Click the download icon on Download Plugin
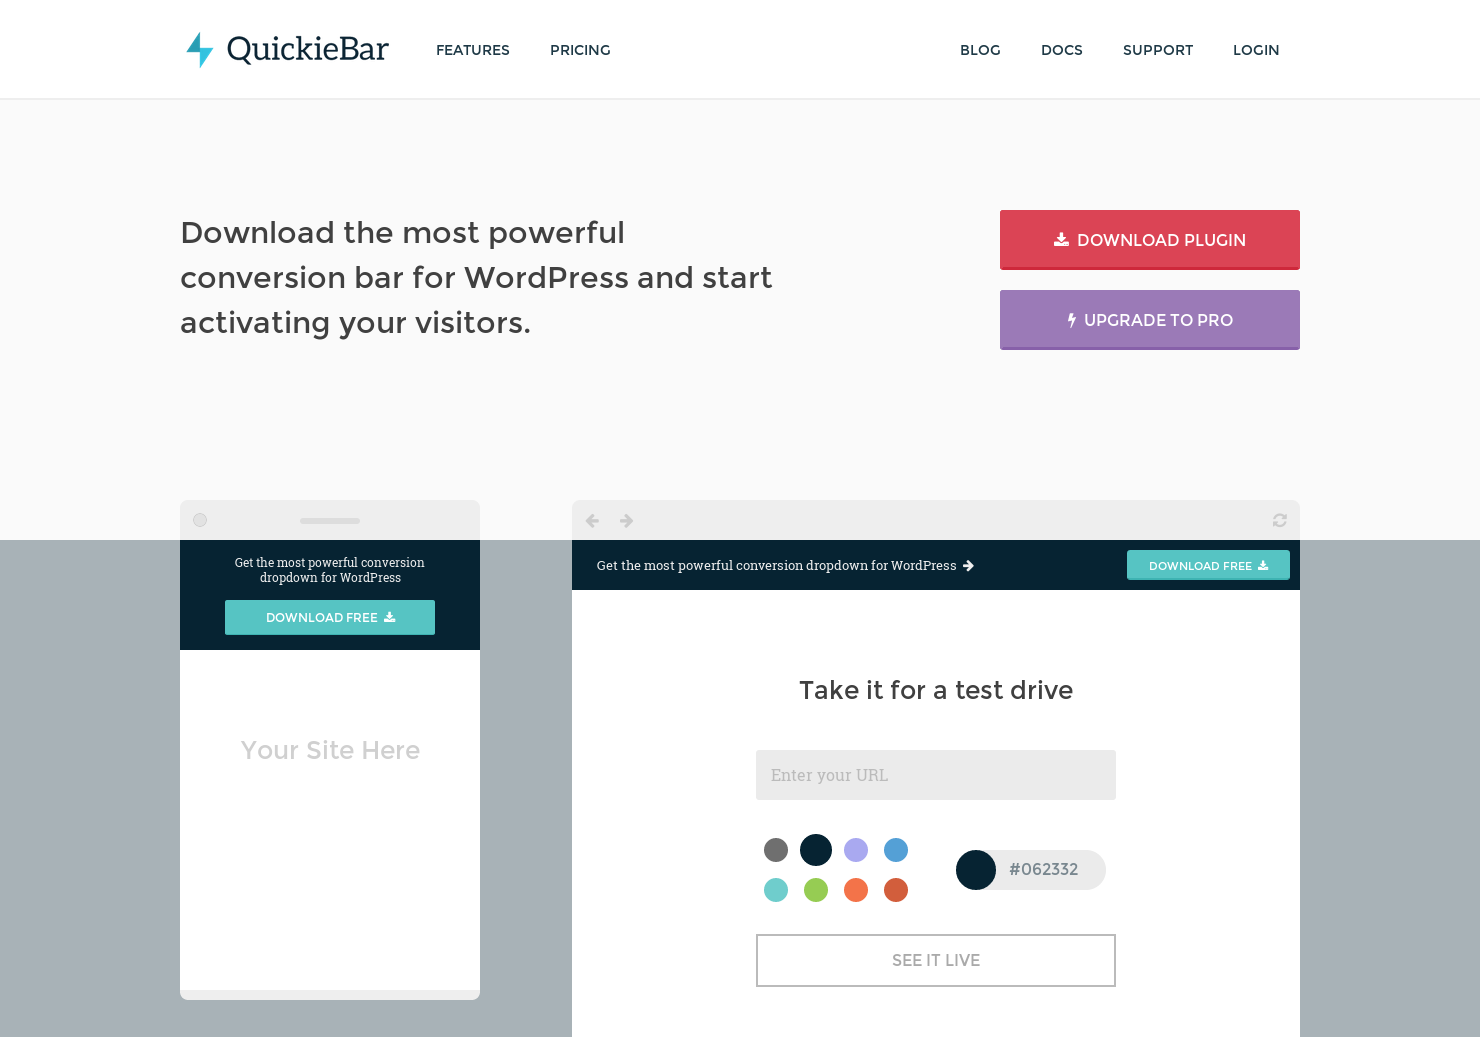This screenshot has width=1480, height=1037. click(1060, 239)
